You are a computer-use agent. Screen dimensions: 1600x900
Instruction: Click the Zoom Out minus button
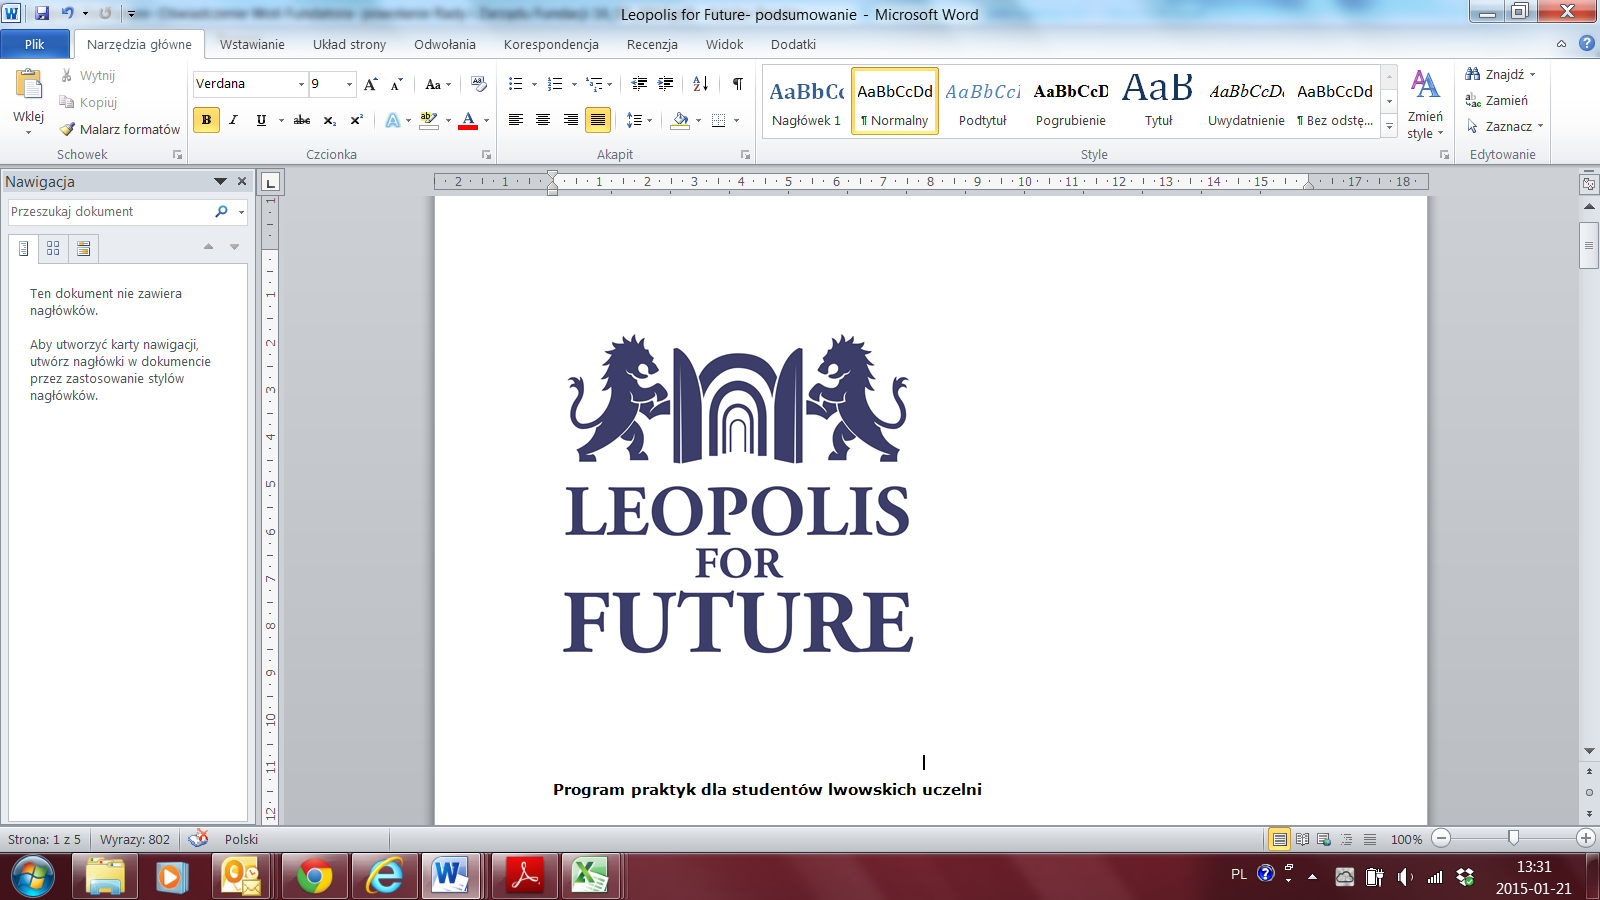point(1441,838)
